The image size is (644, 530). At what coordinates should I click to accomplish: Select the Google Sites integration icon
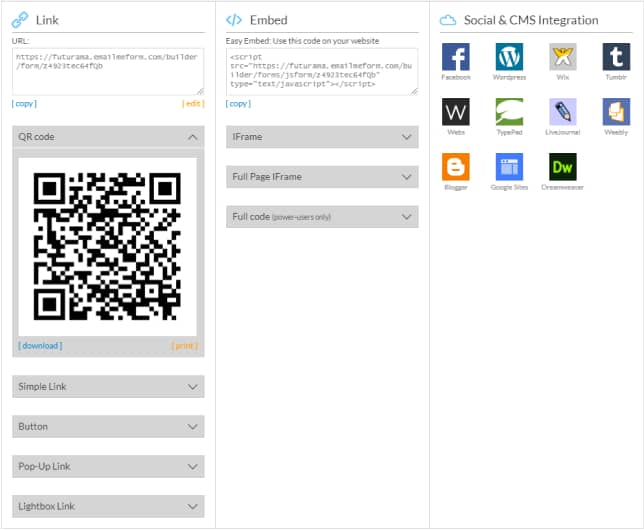pos(509,167)
